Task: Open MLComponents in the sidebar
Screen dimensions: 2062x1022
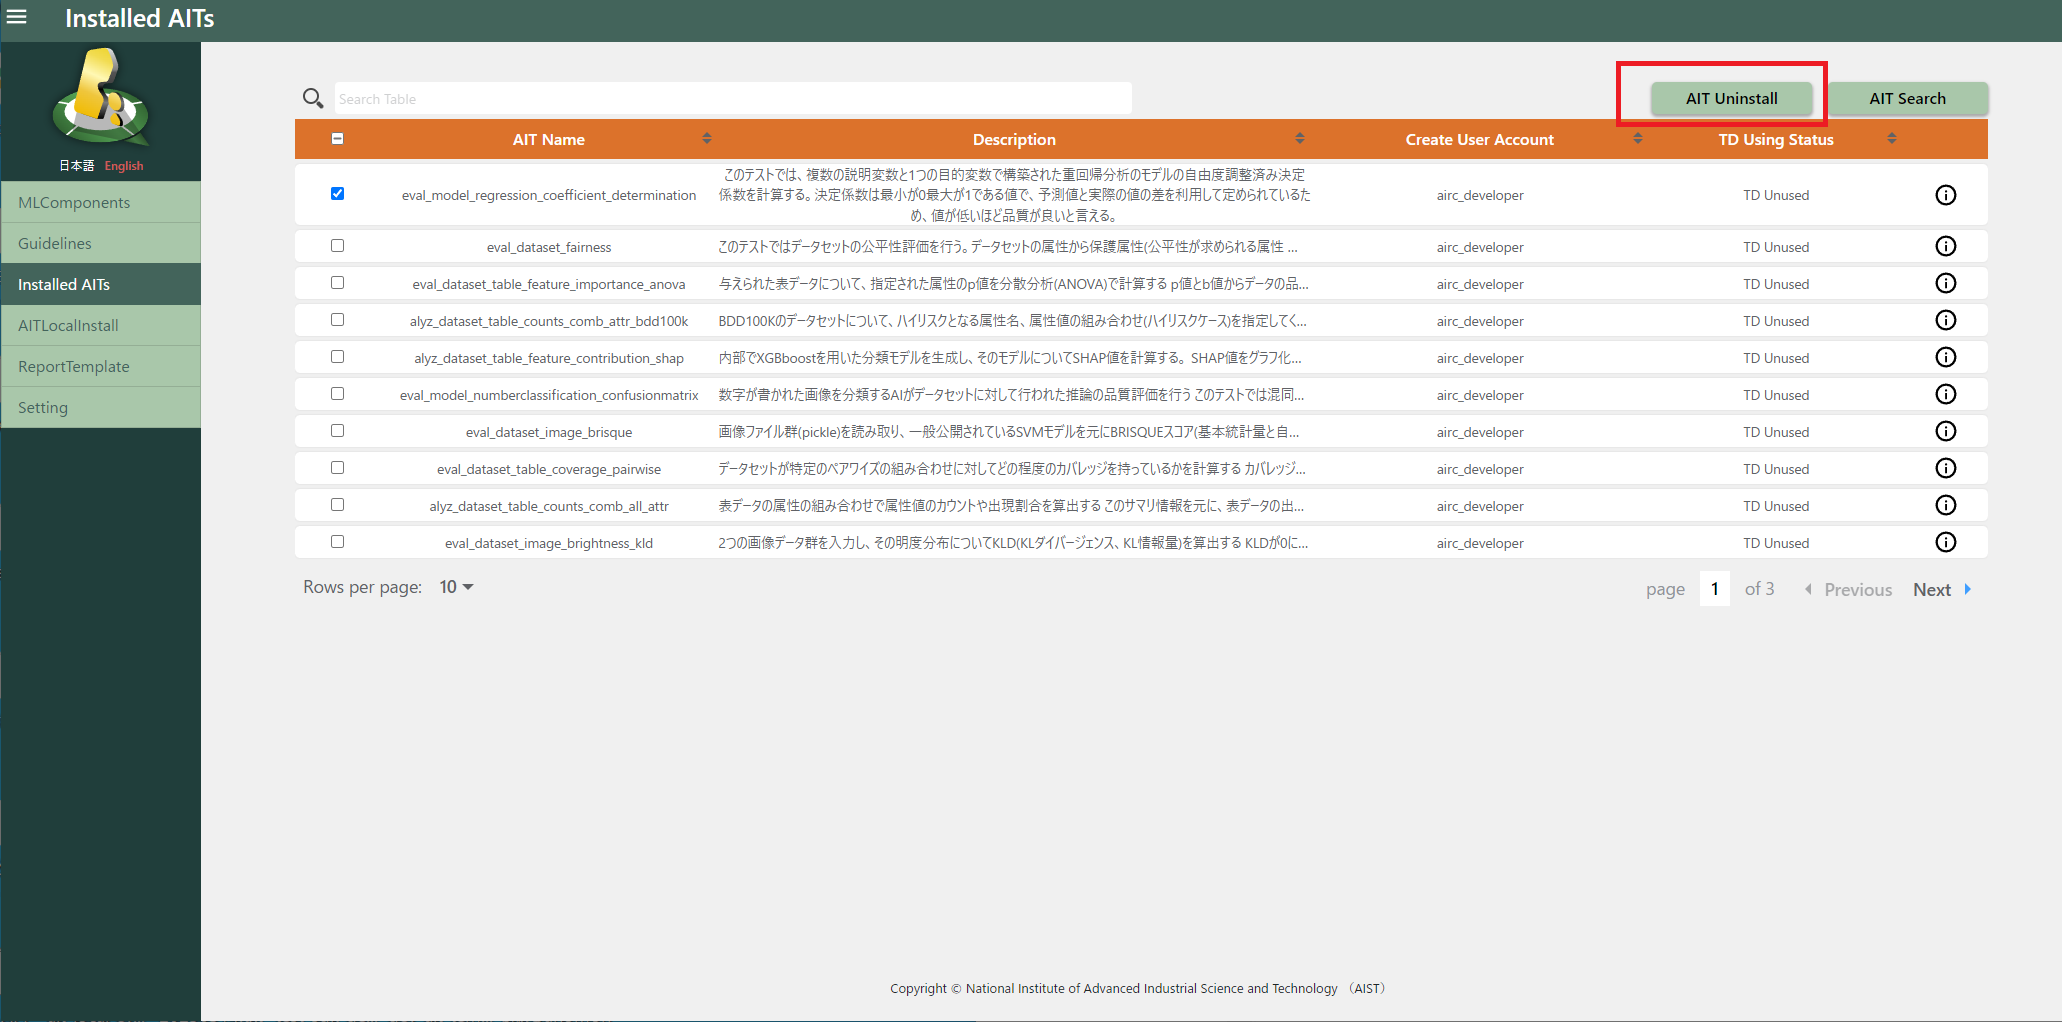Action: click(x=74, y=202)
